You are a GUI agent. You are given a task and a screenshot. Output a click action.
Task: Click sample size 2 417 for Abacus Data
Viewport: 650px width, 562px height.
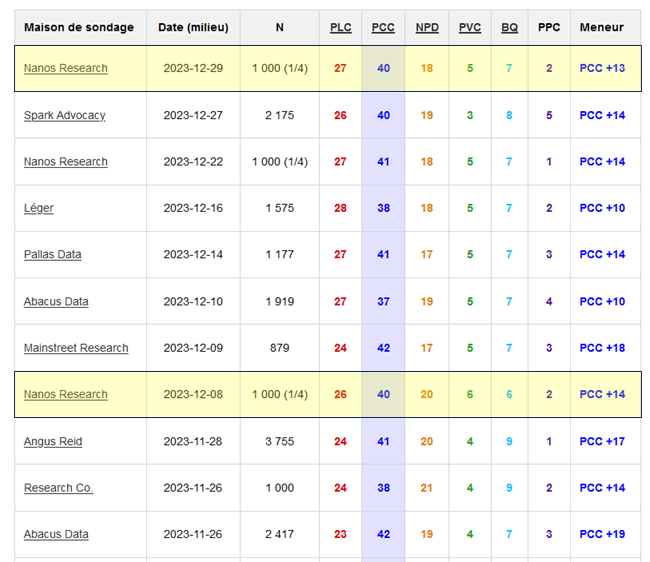[280, 534]
